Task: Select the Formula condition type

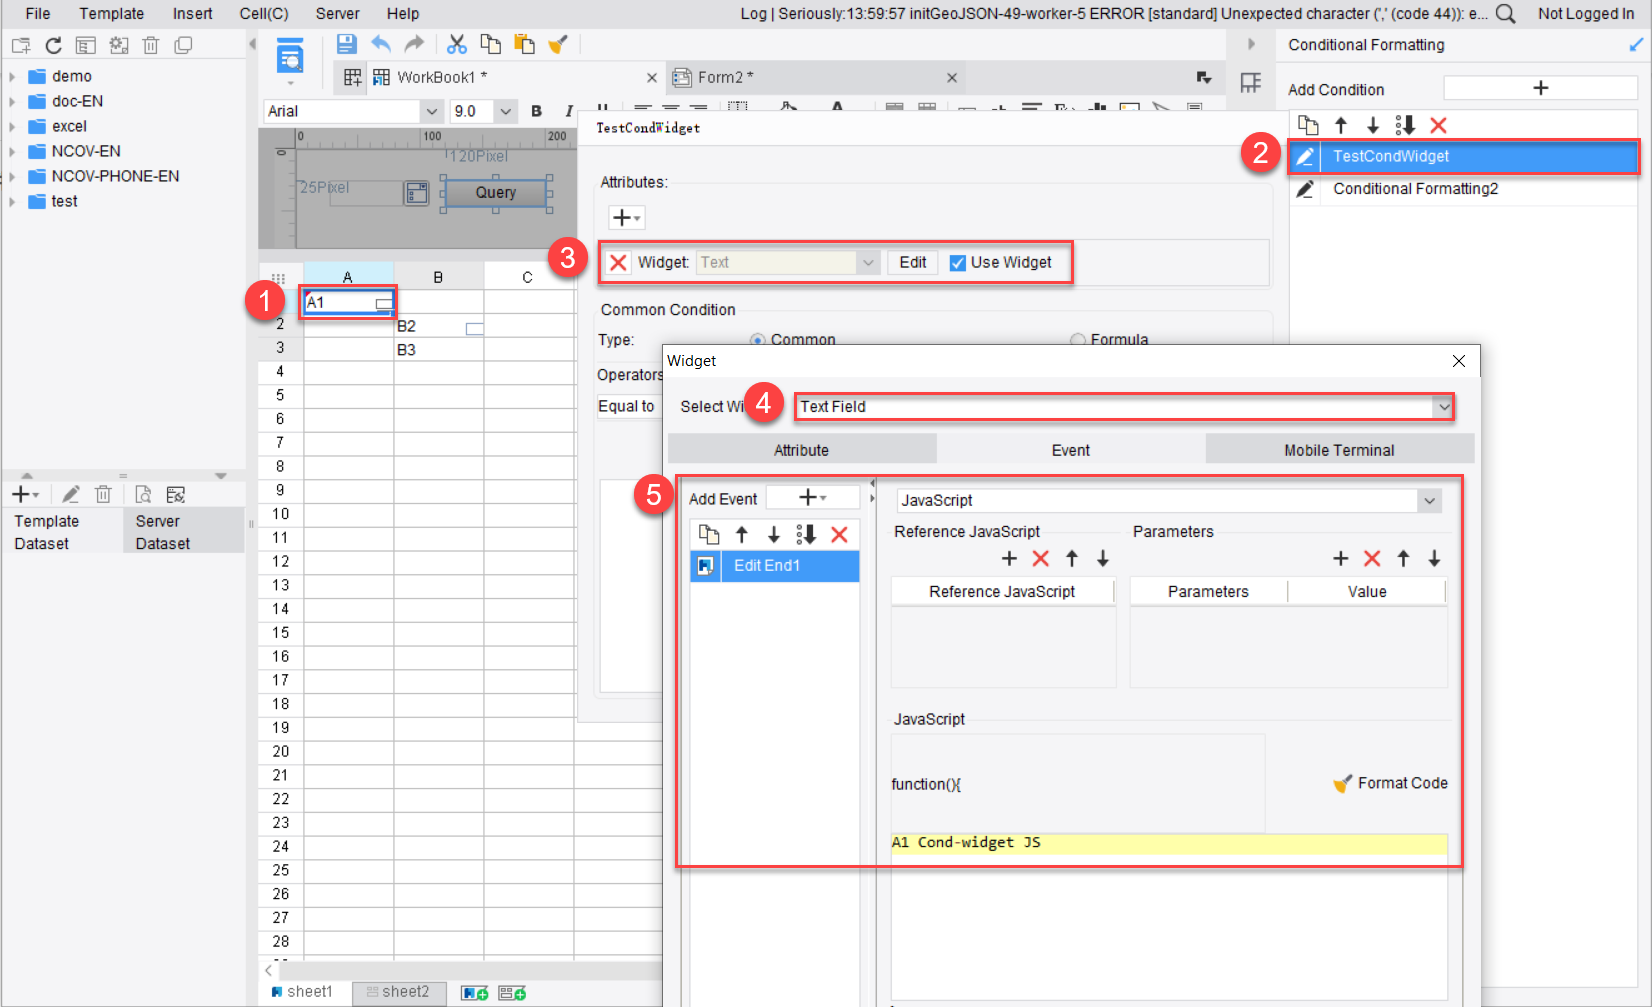Action: [x=1078, y=340]
